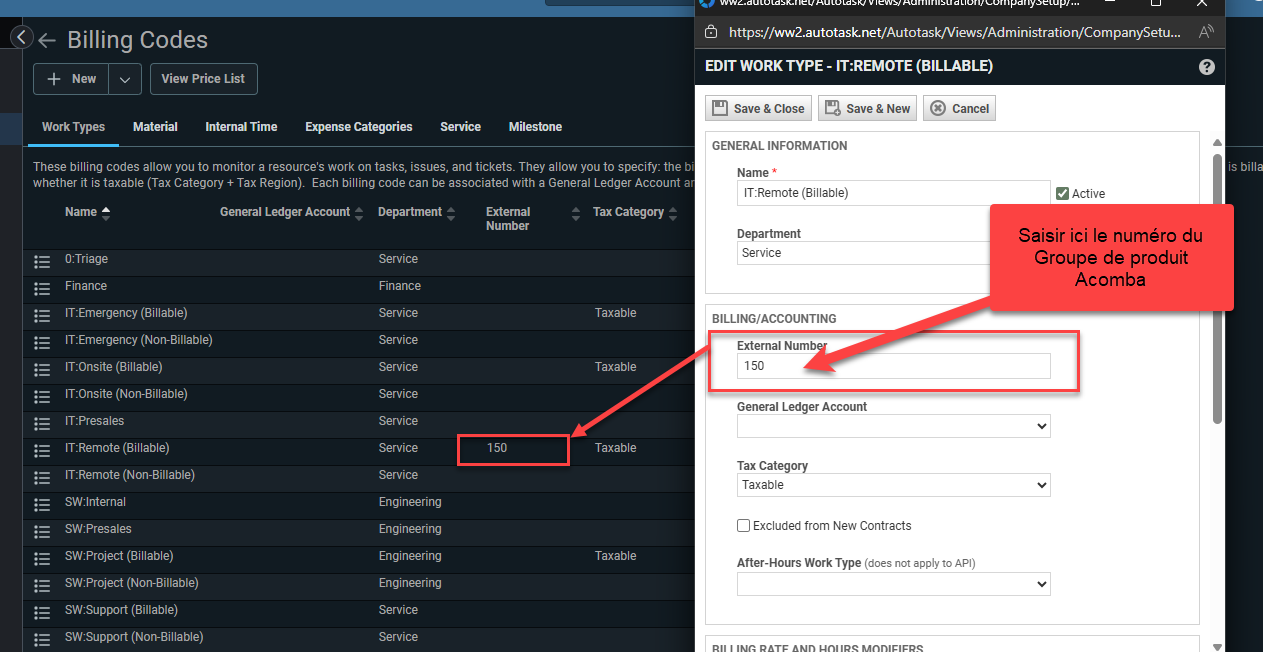Click the 0:Triage row name
The height and width of the screenshot is (652, 1263).
point(86,259)
